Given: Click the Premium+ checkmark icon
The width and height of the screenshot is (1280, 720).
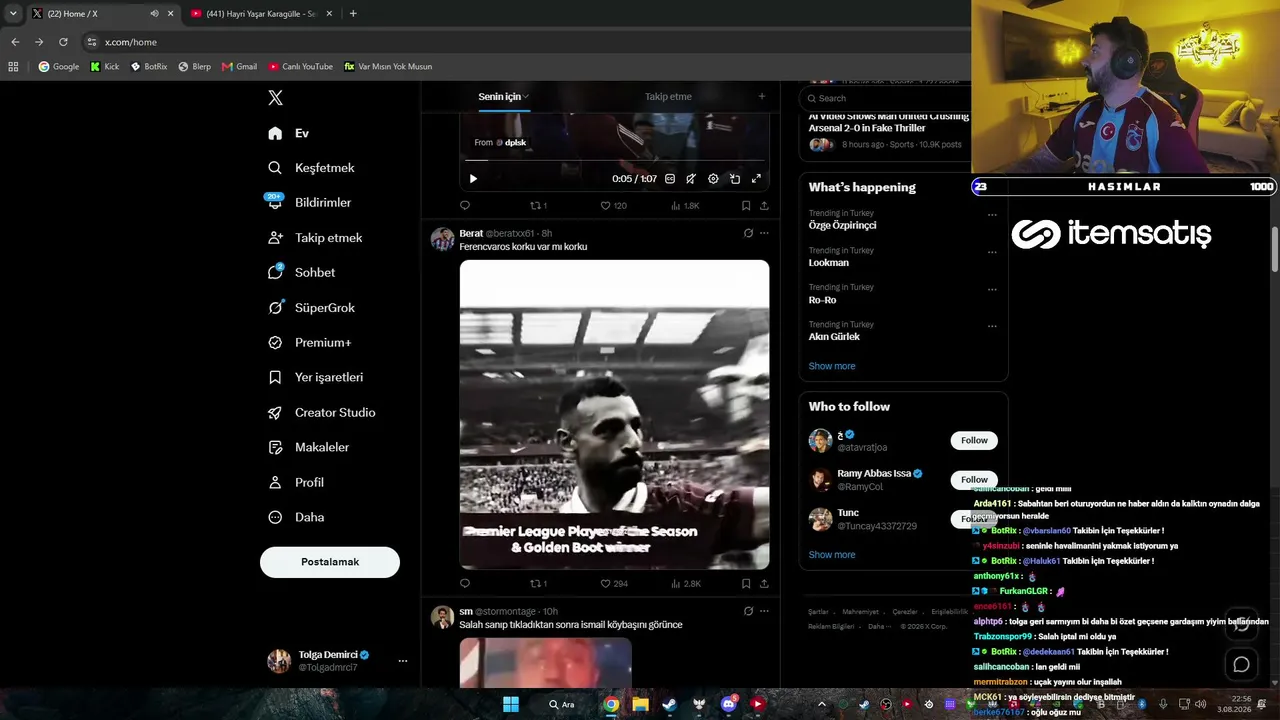Looking at the screenshot, I should tap(275, 343).
